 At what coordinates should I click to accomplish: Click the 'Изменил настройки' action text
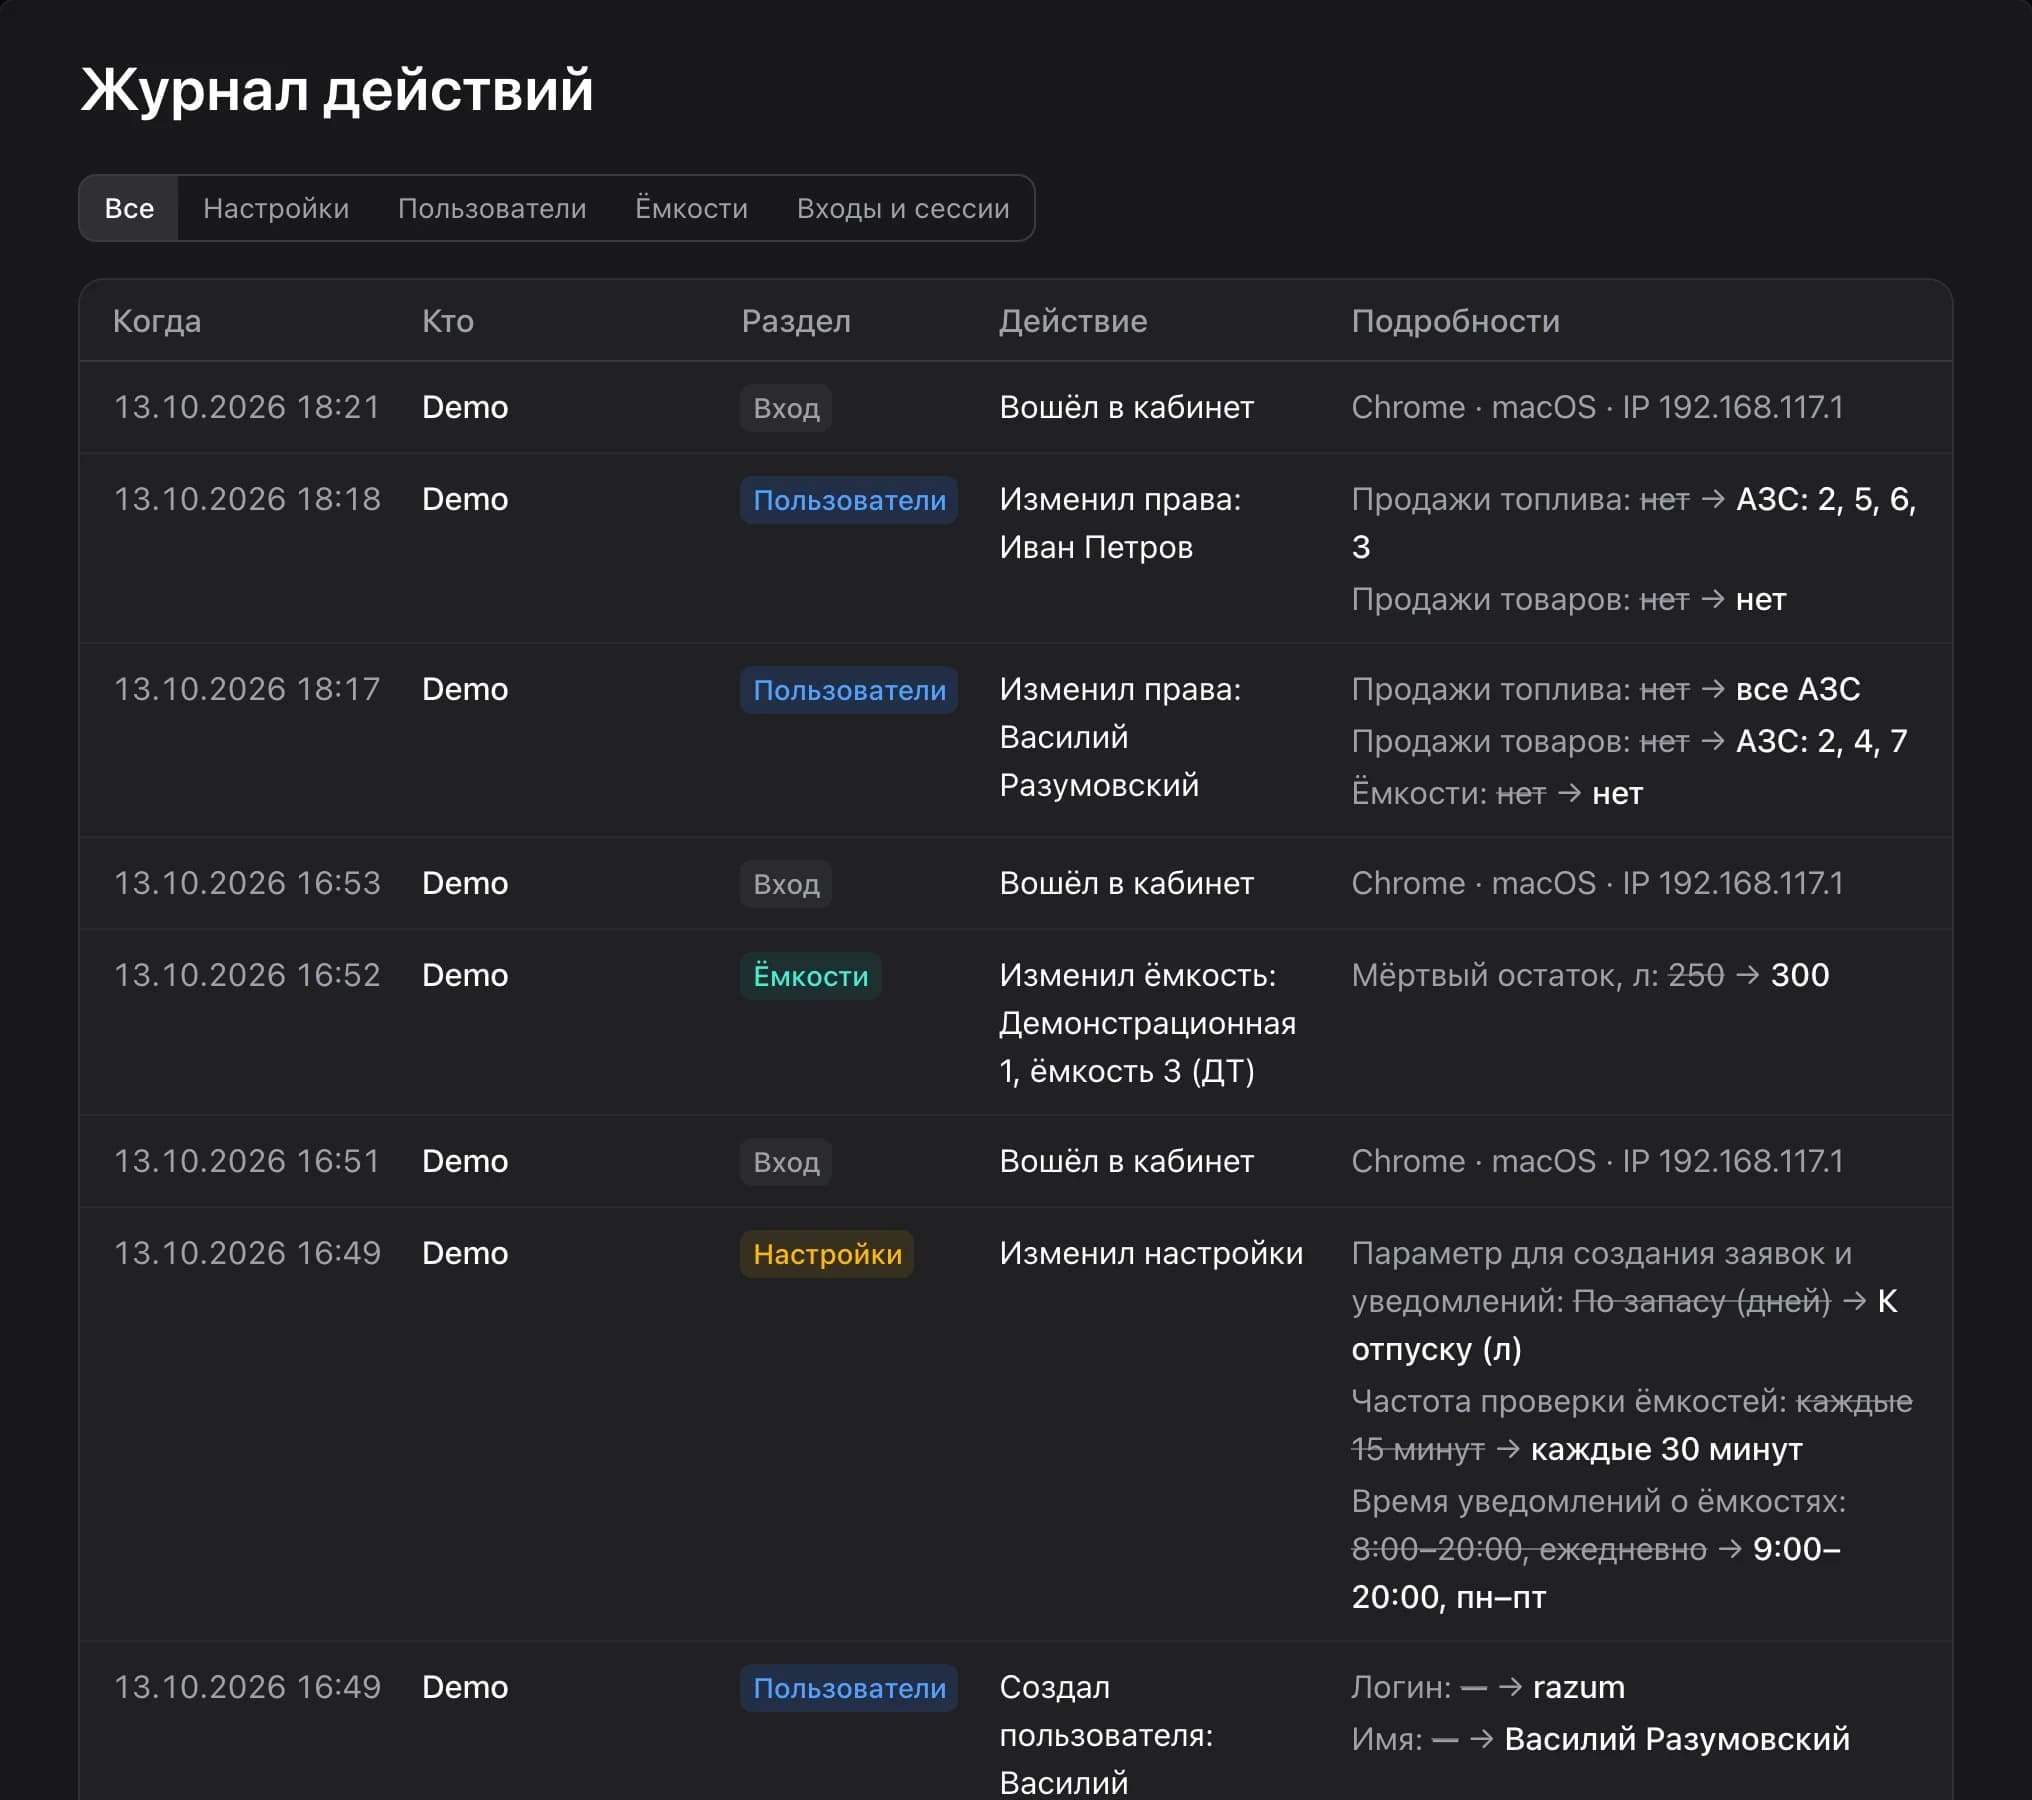[1151, 1253]
